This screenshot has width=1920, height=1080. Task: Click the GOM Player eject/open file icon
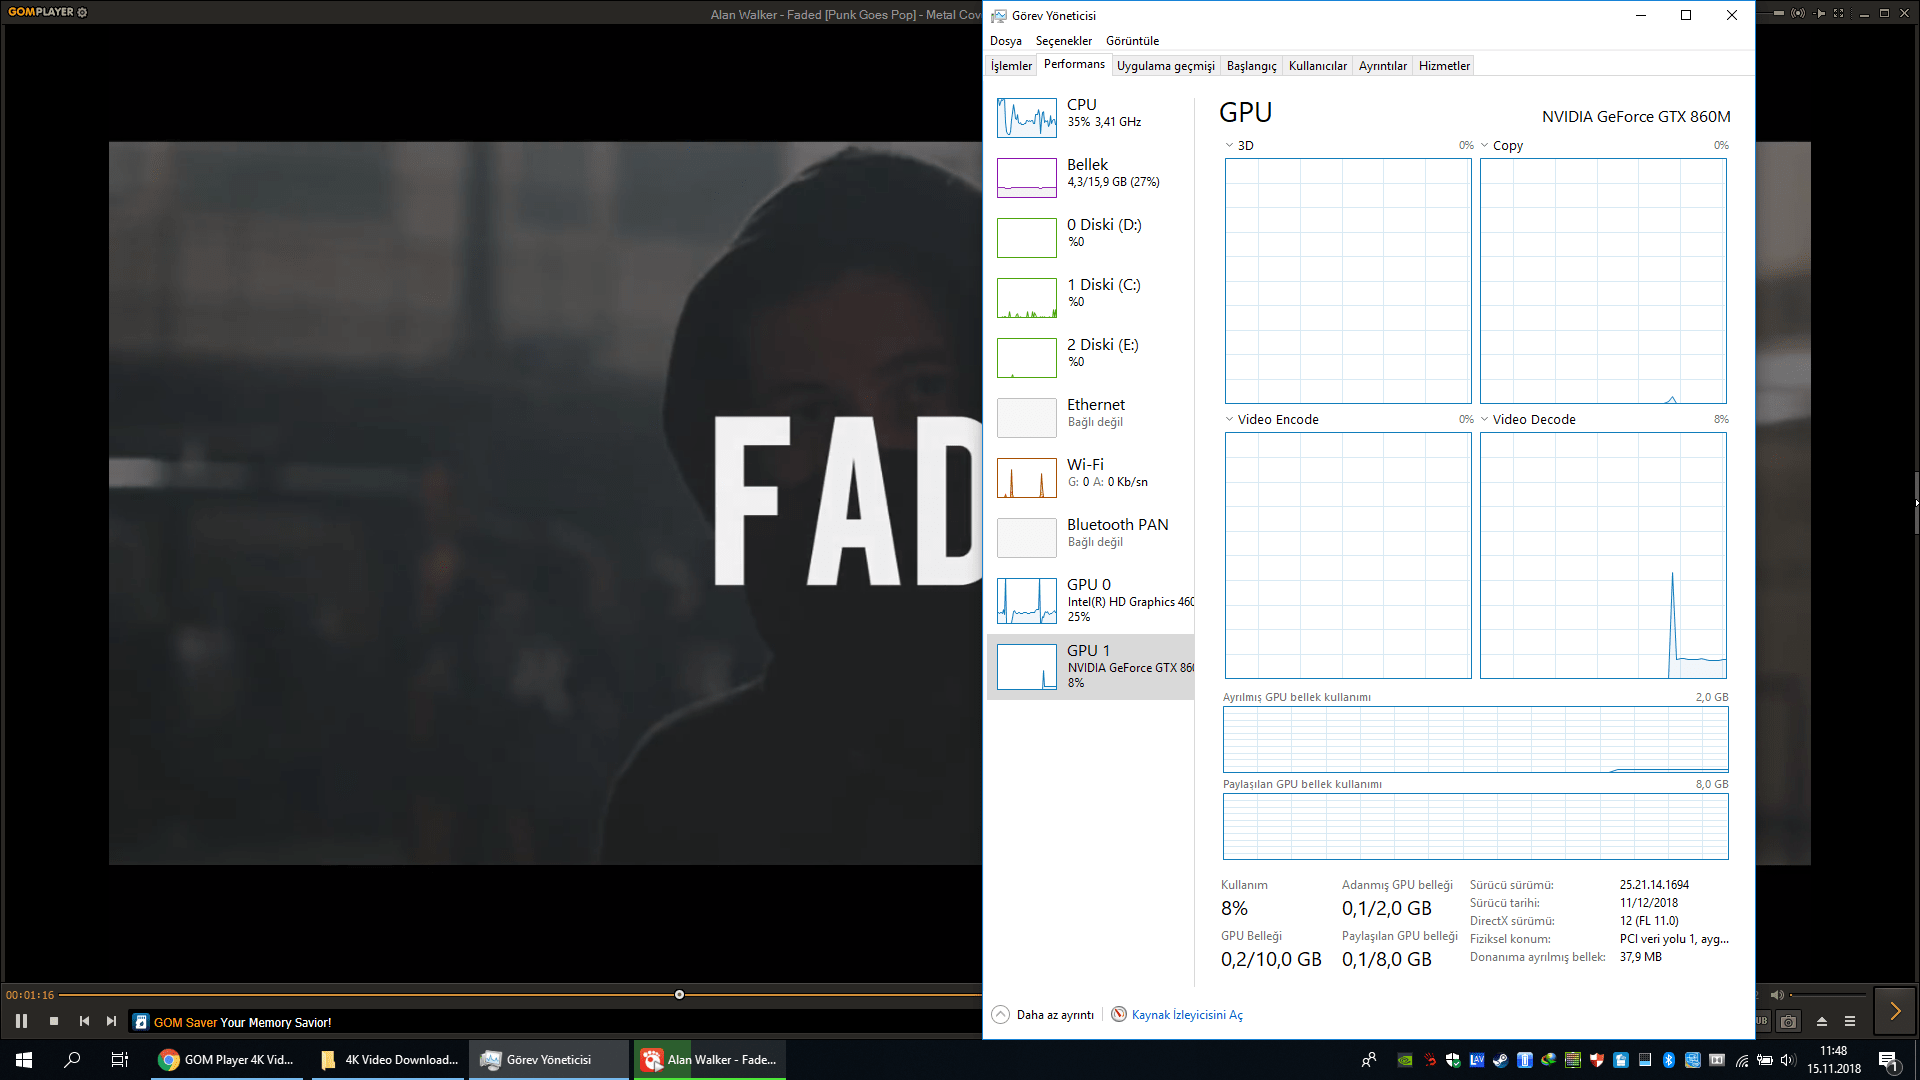[x=1821, y=1021]
